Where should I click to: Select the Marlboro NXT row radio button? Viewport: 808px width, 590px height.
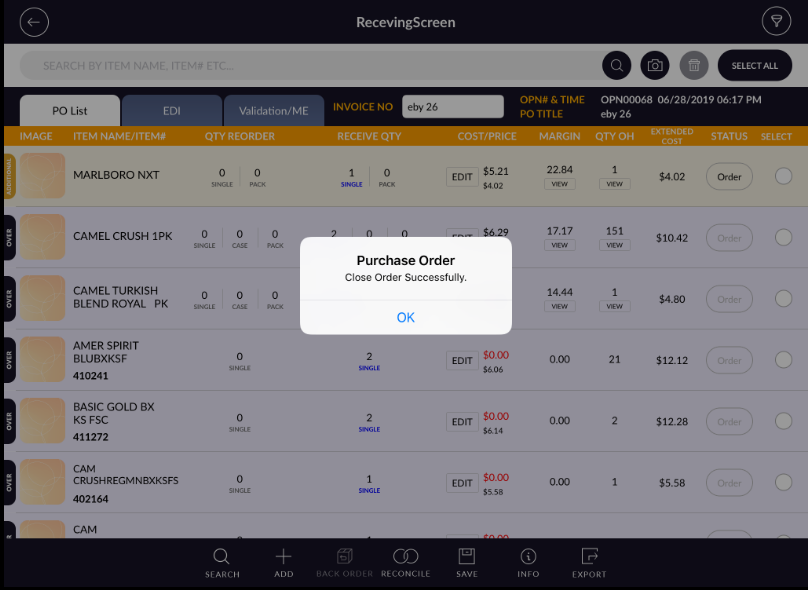(x=783, y=177)
